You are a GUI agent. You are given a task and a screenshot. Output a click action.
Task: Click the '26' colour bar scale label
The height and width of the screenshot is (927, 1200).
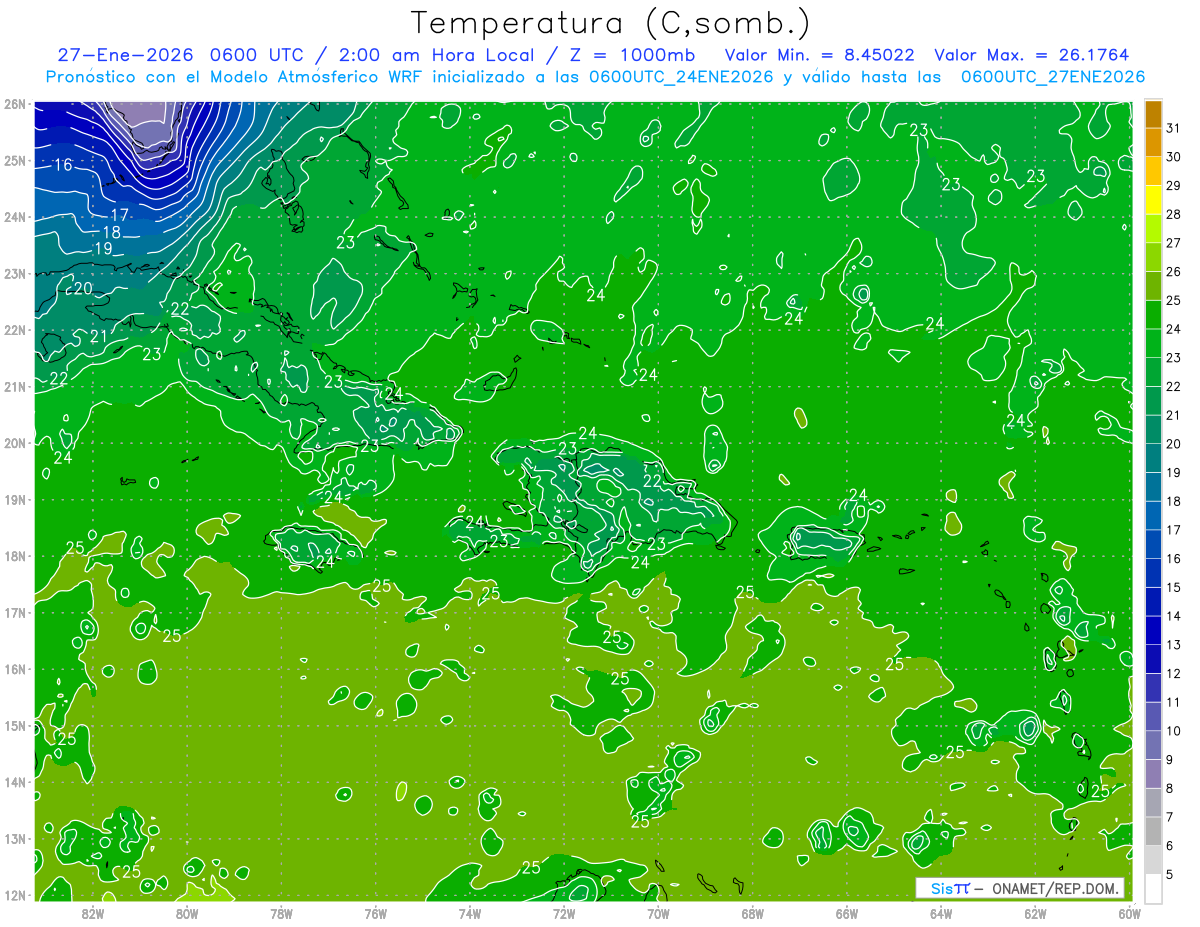click(x=1173, y=272)
